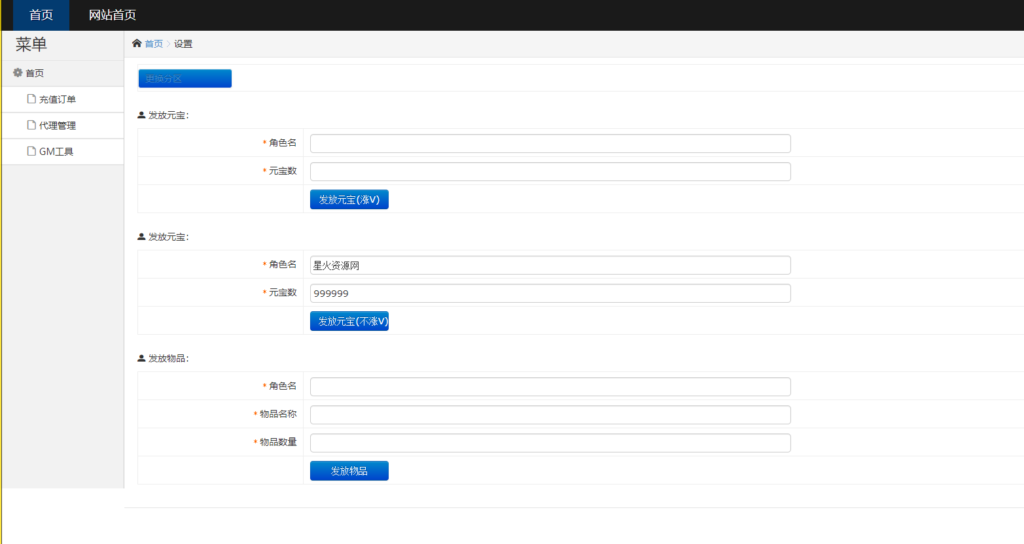This screenshot has height=544, width=1024.
Task: Focus the empty 角色名 field in first section
Action: 550,143
